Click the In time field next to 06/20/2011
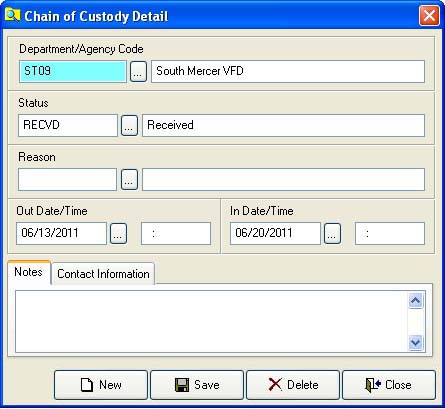This screenshot has height=409, width=445. pyautogui.click(x=390, y=233)
